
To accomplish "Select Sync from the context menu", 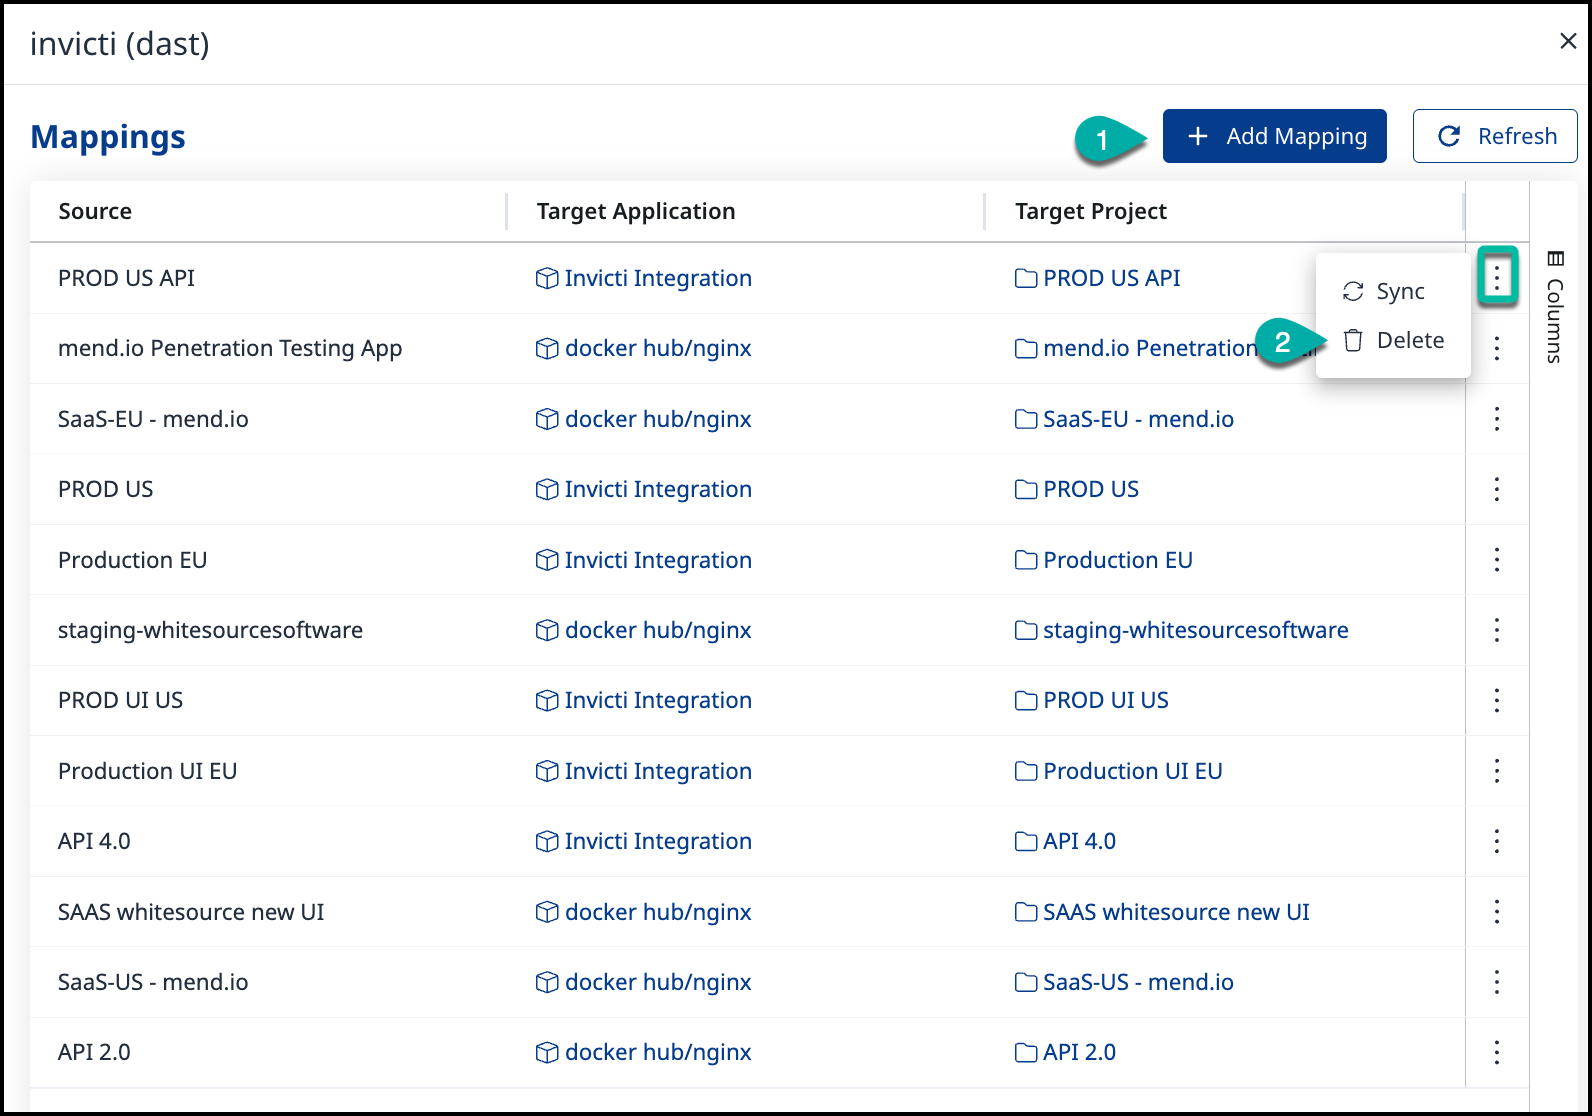I will [x=1398, y=291].
